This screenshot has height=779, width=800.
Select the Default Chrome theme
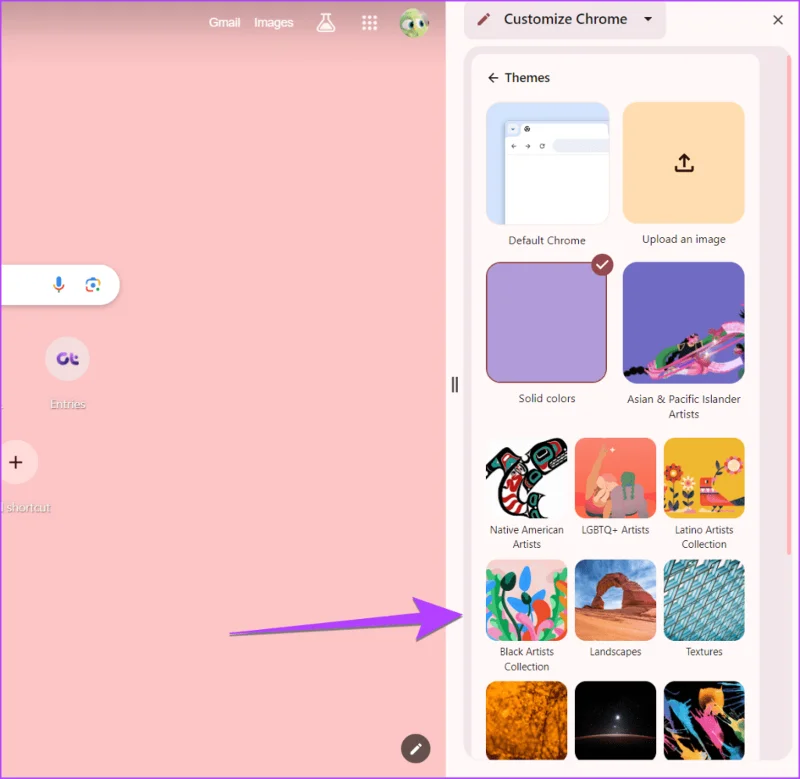pos(547,163)
